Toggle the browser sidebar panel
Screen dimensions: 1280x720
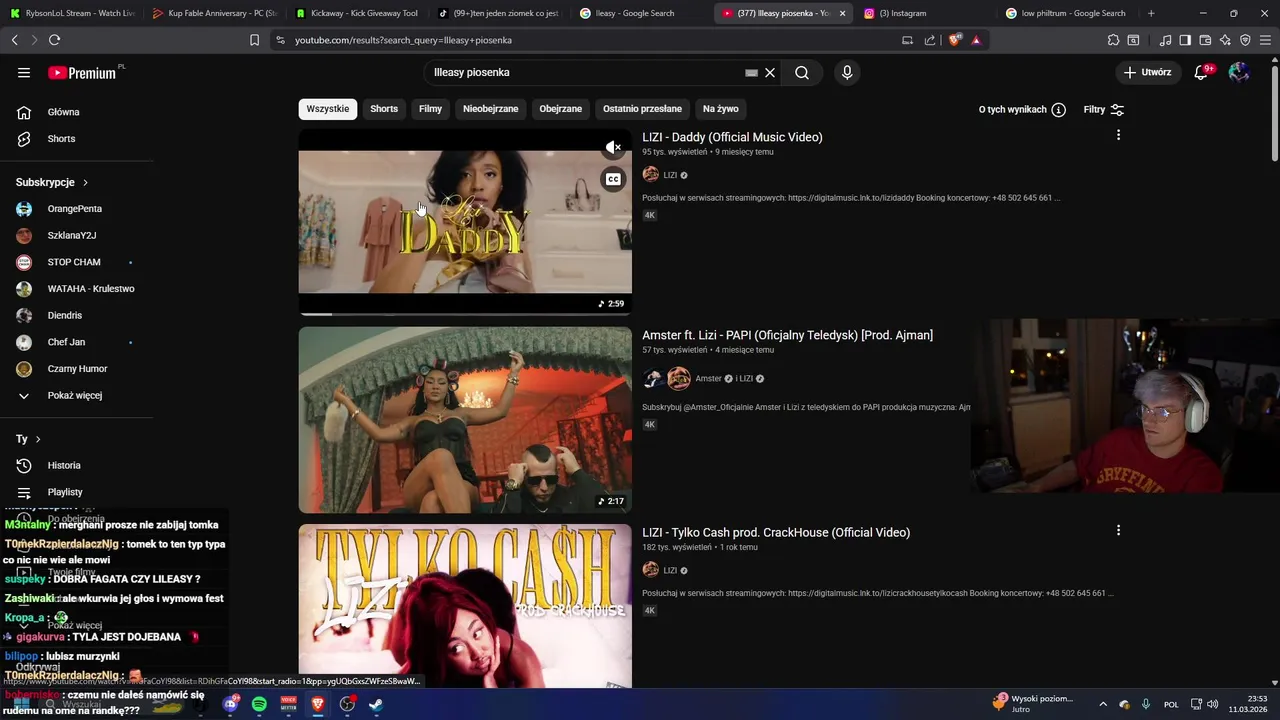coord(1185,40)
